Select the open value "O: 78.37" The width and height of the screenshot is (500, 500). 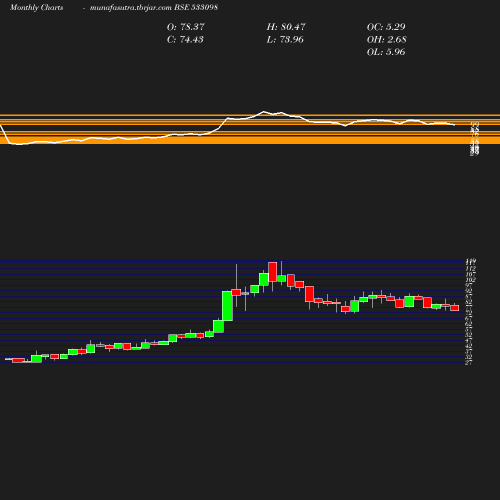186,27
